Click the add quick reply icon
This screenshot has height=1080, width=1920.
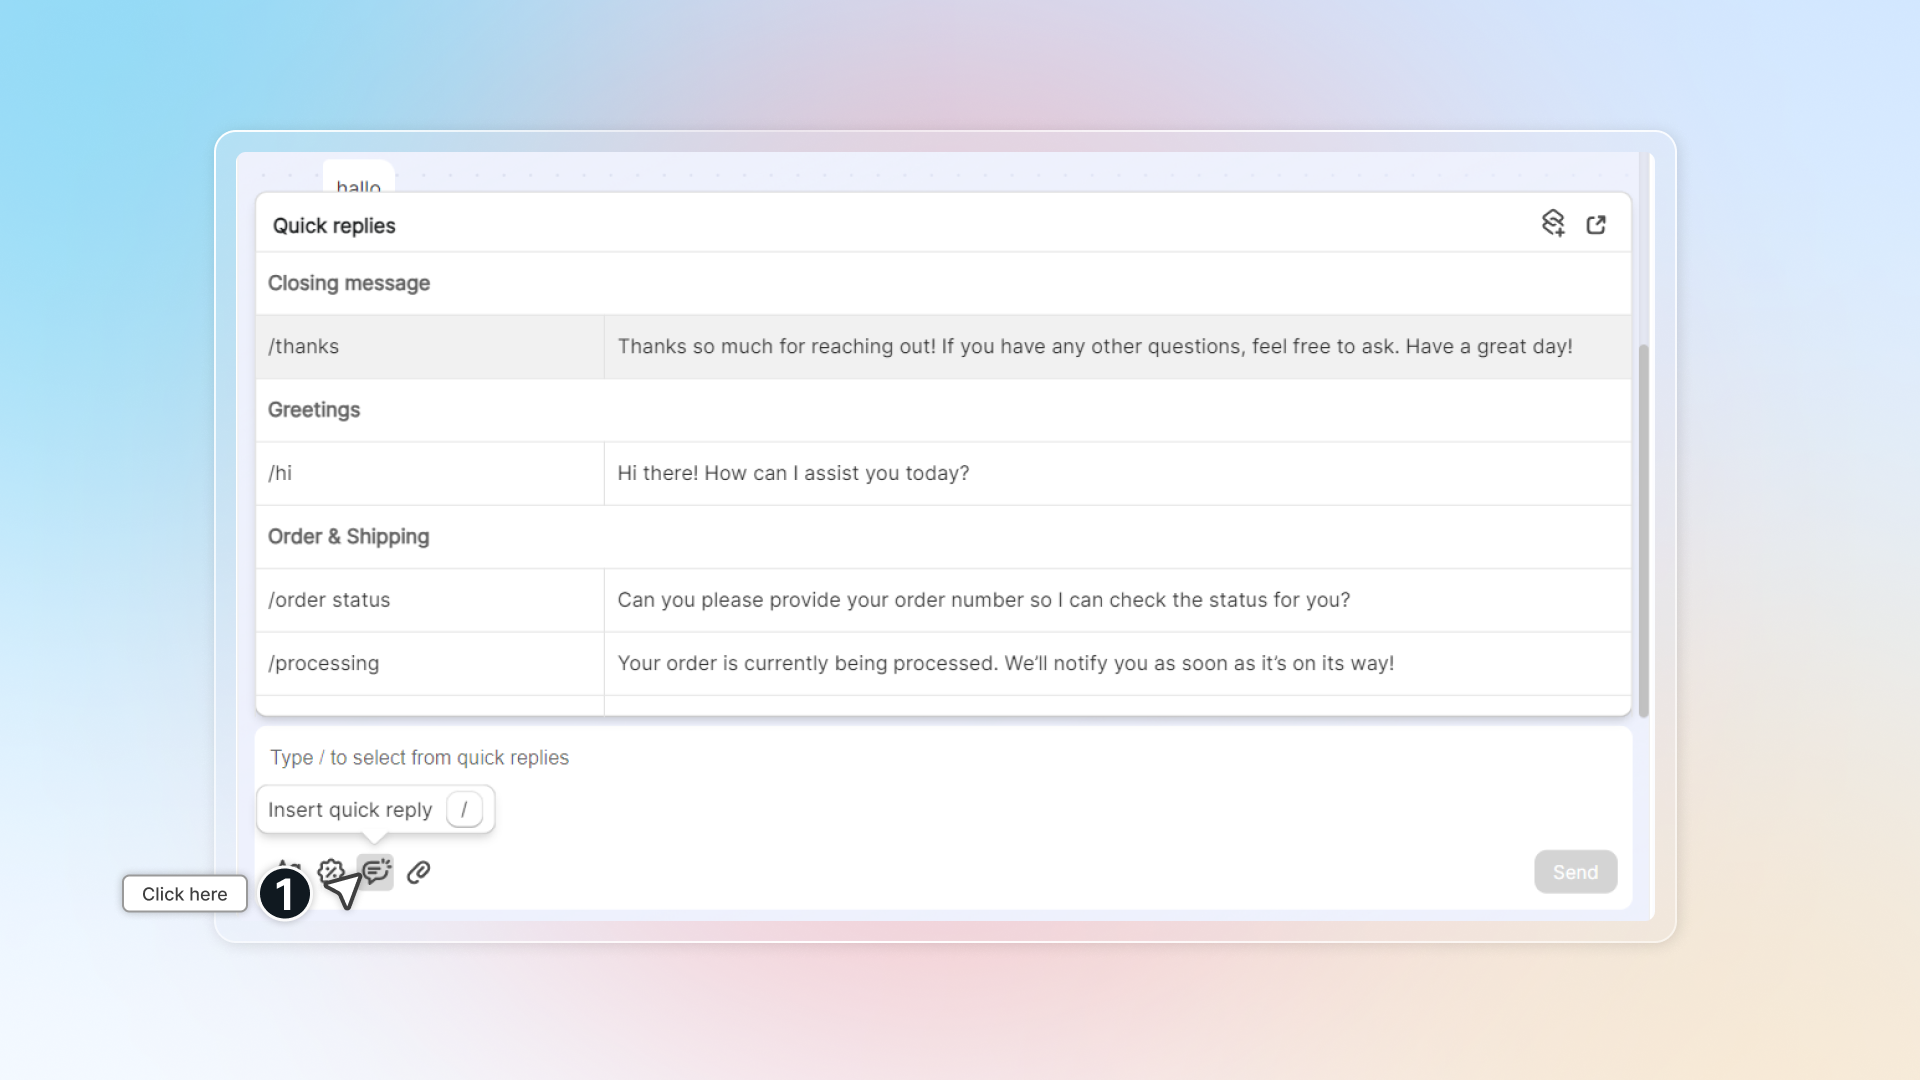(x=1552, y=223)
